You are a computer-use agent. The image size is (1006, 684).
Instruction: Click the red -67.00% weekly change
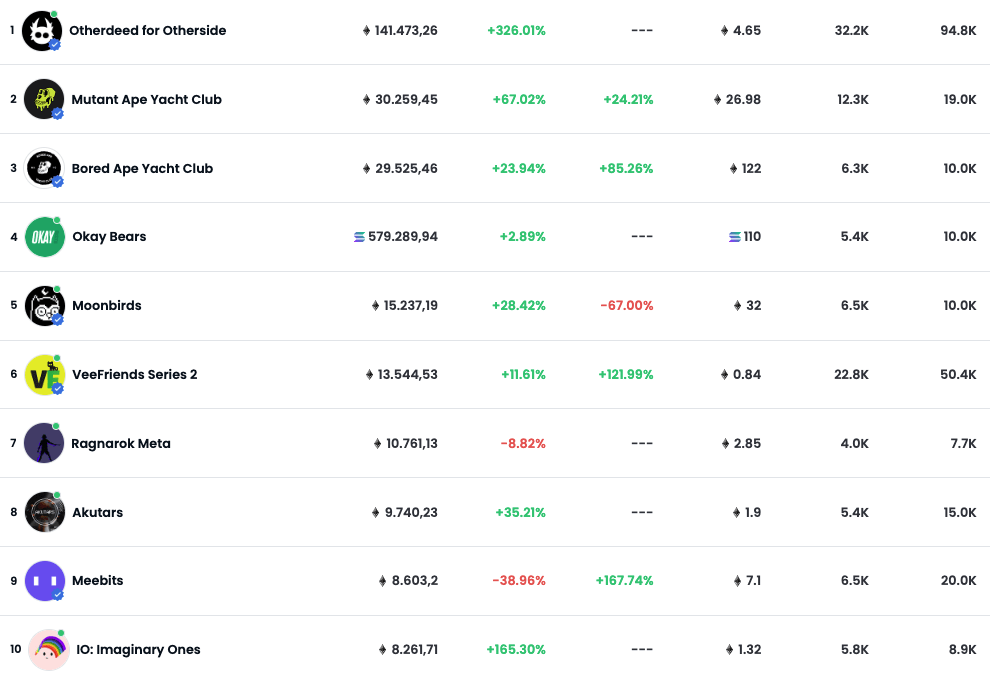point(627,305)
